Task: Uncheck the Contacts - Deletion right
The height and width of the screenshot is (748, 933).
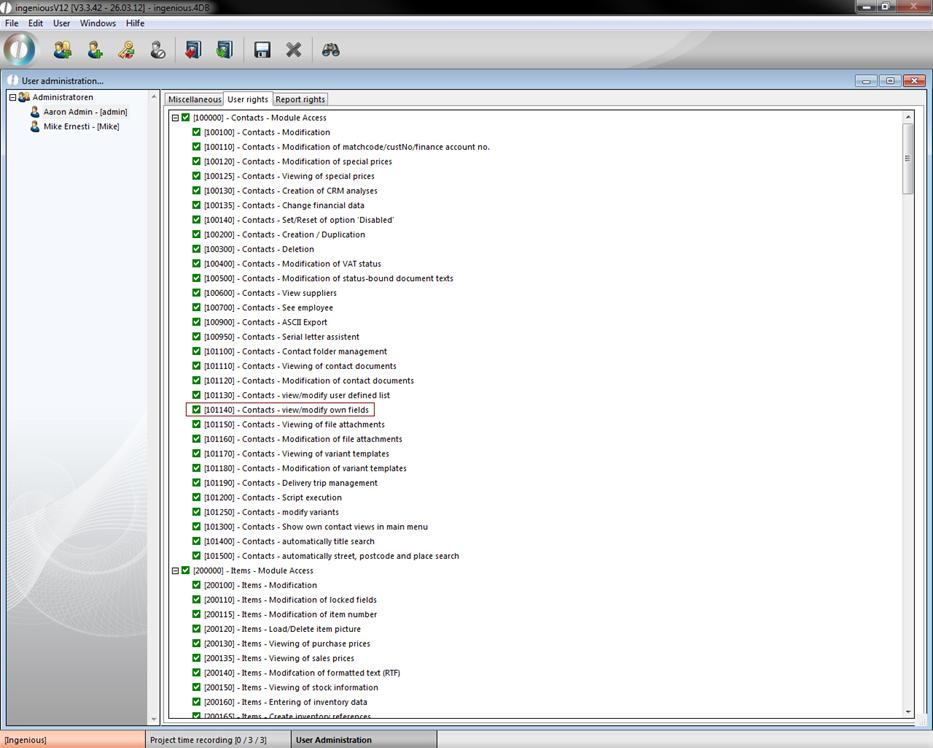Action: (197, 249)
